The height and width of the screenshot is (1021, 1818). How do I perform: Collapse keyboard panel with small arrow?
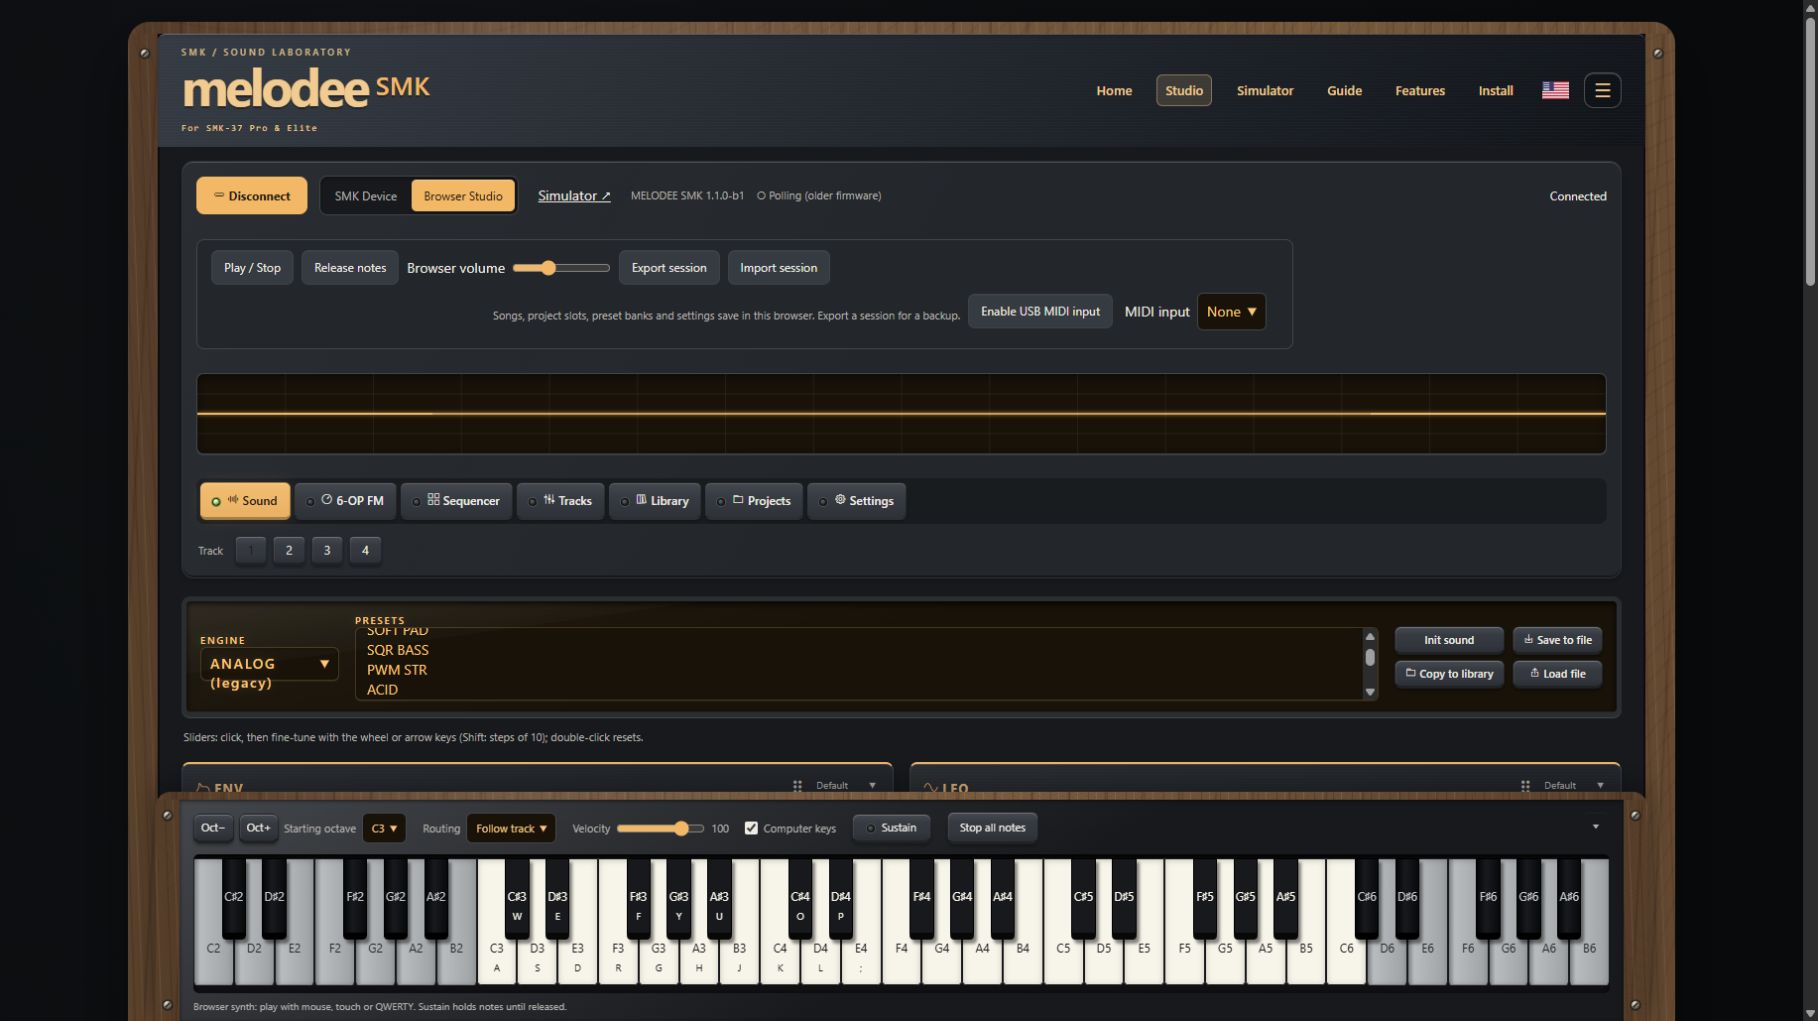click(1595, 827)
